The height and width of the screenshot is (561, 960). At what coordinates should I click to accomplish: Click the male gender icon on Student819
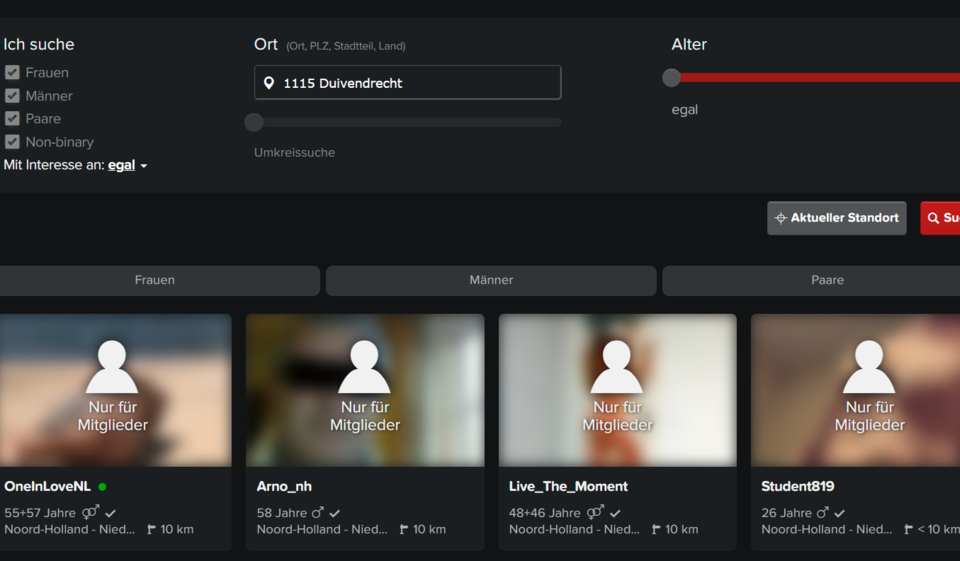[822, 512]
